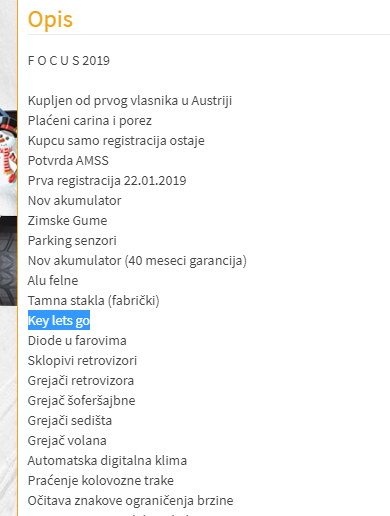The height and width of the screenshot is (516, 390).
Task: Click Automatska digitalna klima text
Action: 107,461
